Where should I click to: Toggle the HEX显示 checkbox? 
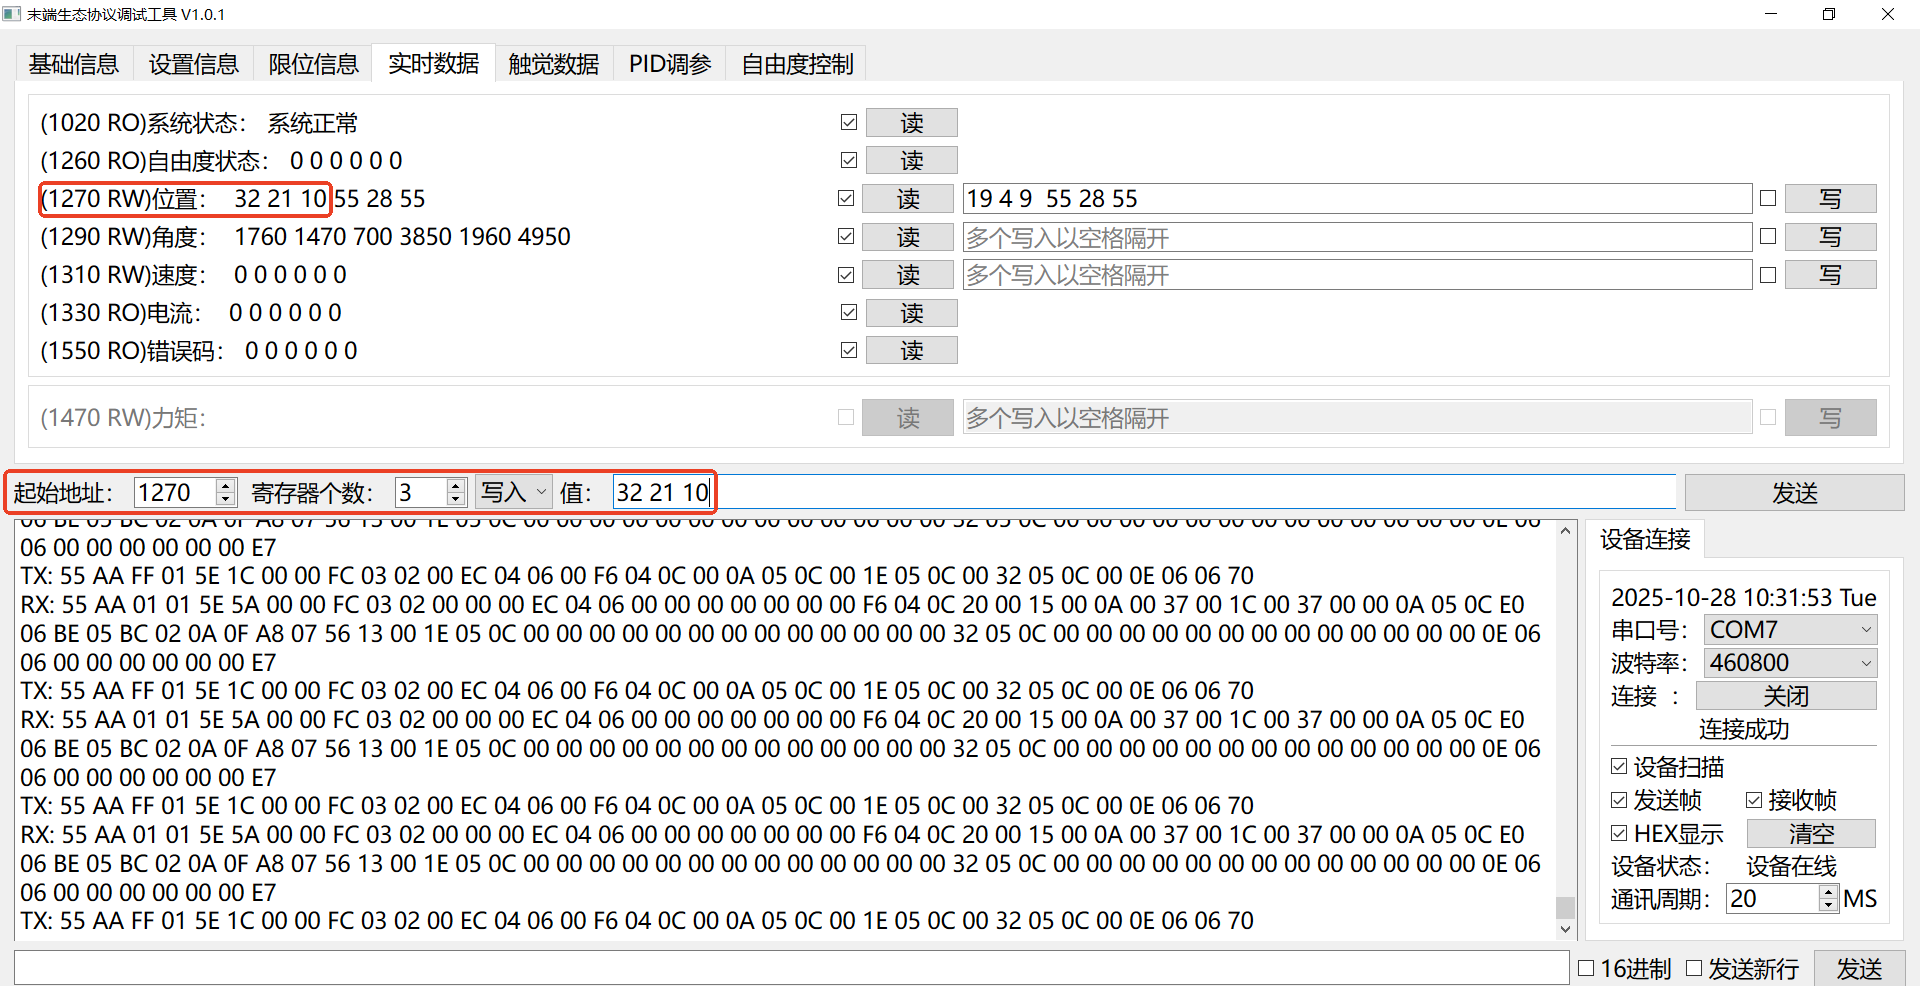pyautogui.click(x=1620, y=833)
